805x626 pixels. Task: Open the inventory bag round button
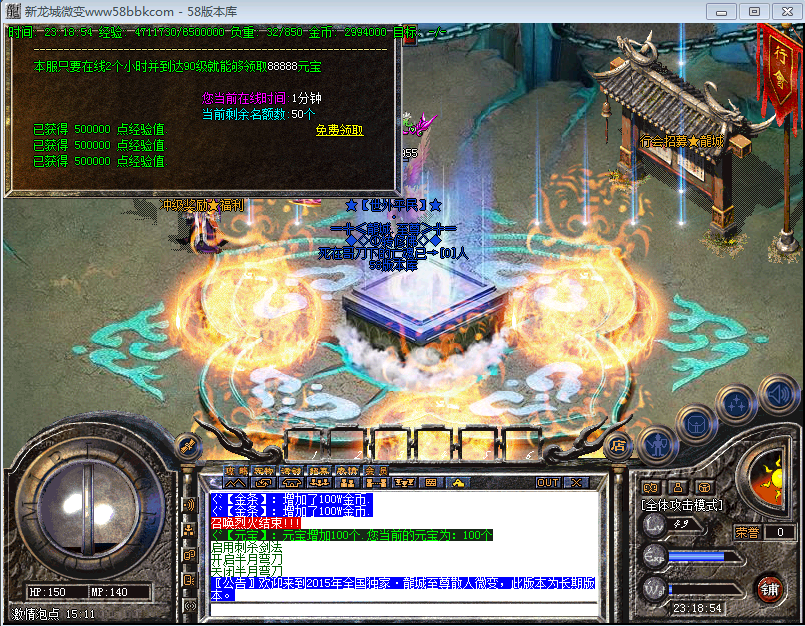tap(696, 424)
